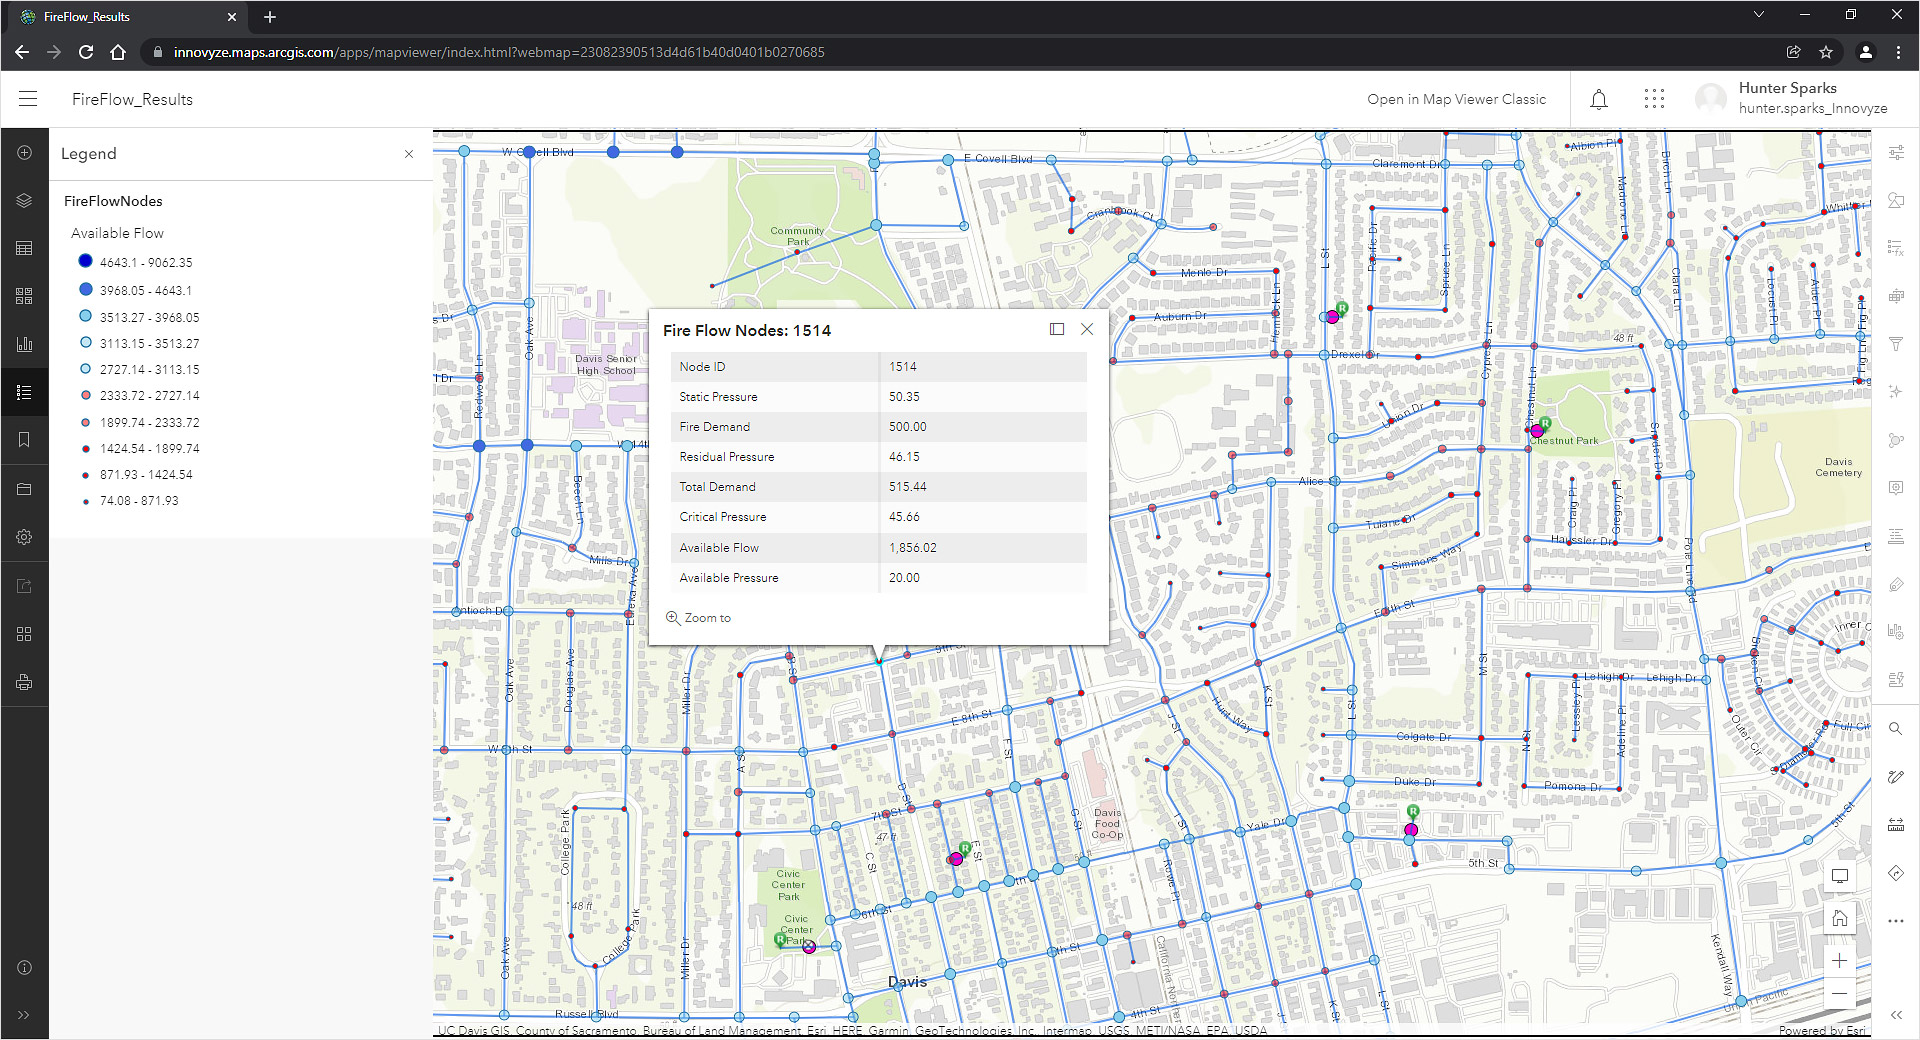The image size is (1920, 1040).
Task: Click Open in Map Viewer Classic
Action: (1456, 99)
